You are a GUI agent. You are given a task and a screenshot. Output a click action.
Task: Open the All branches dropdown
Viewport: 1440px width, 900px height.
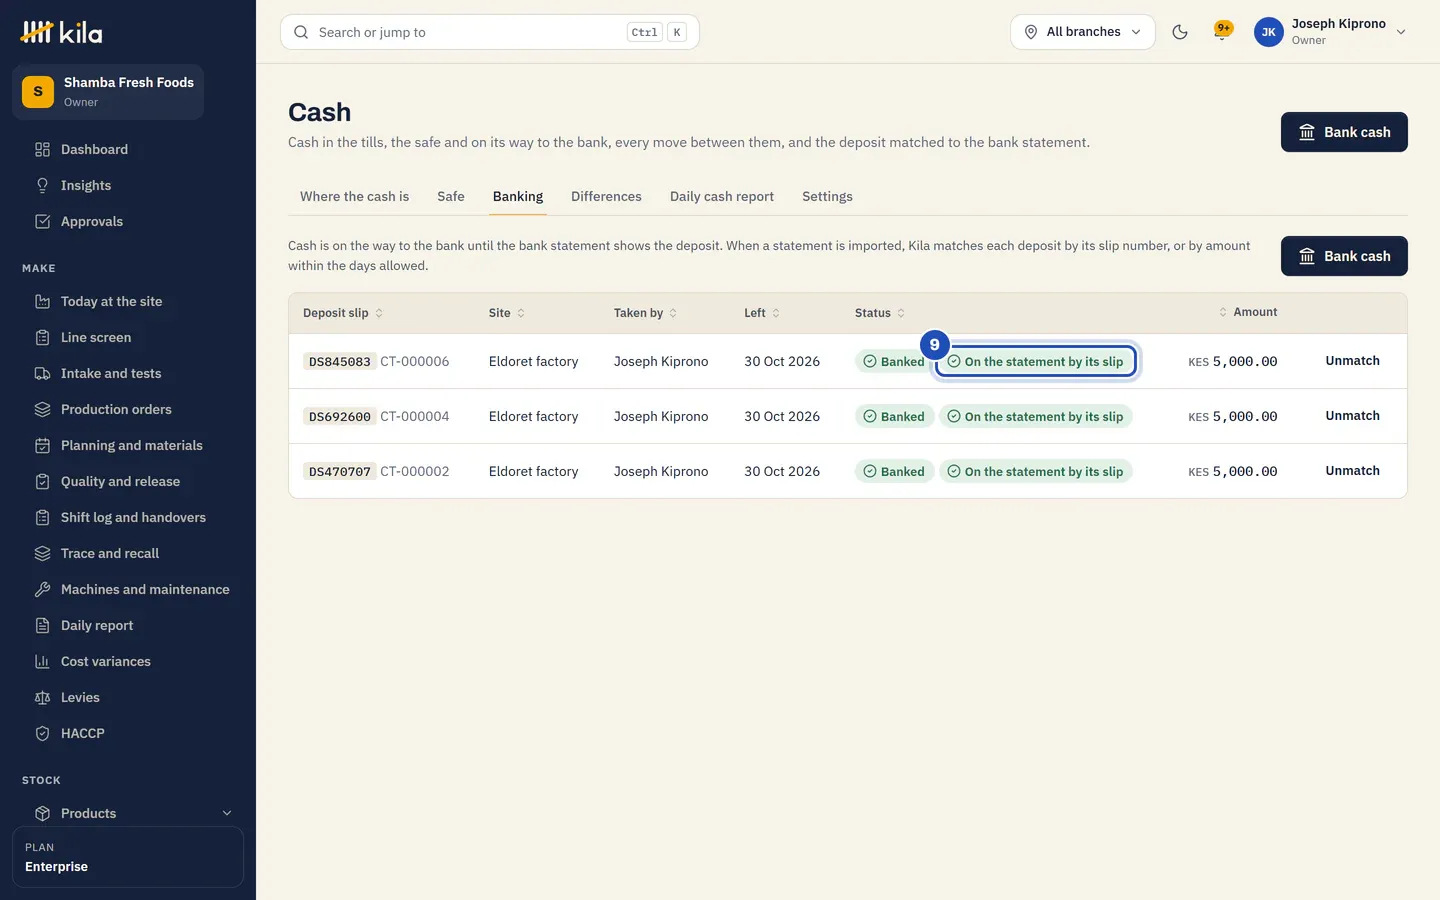pyautogui.click(x=1083, y=32)
